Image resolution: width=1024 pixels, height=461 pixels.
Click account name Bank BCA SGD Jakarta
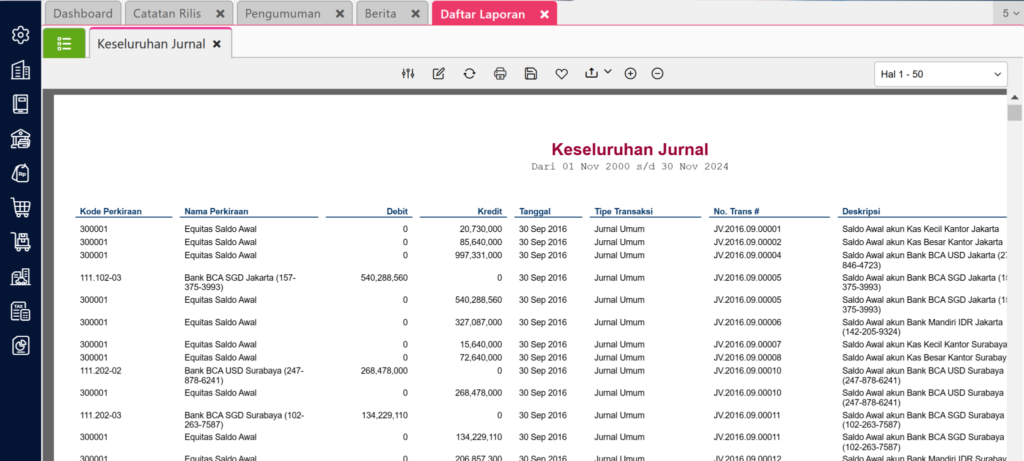coord(240,282)
